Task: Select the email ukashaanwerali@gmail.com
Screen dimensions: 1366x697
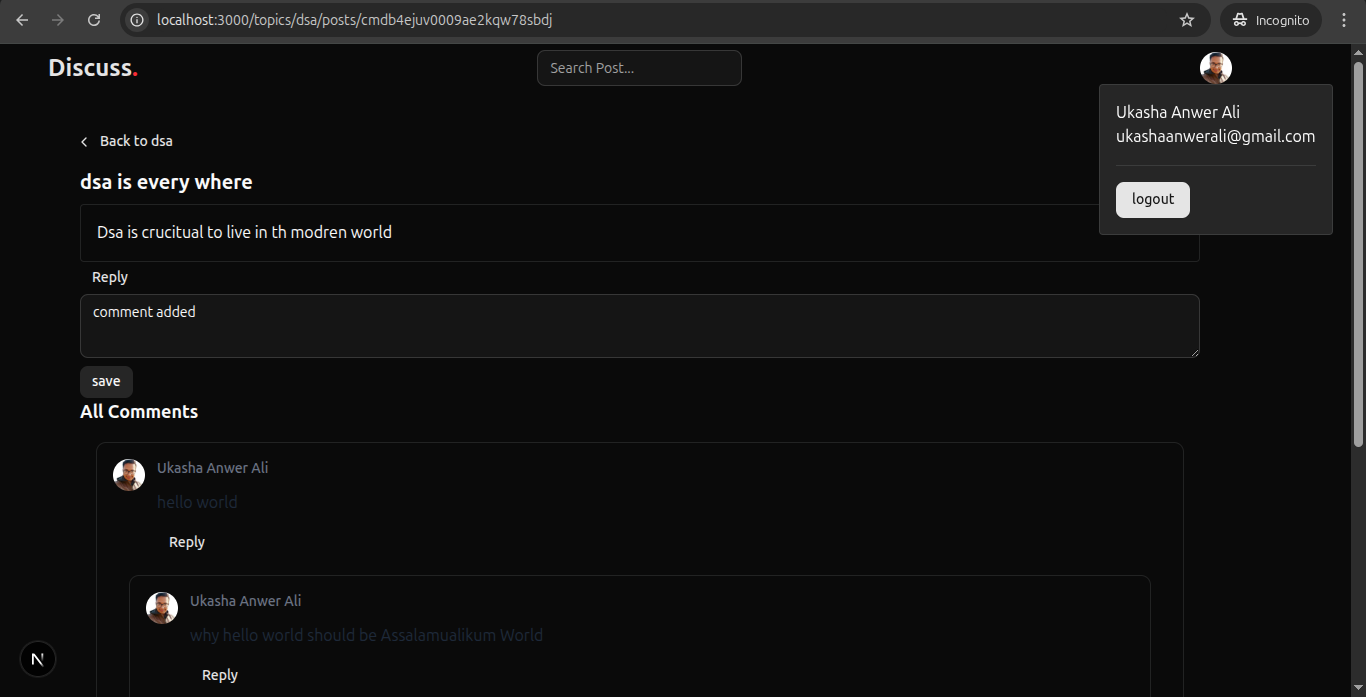Action: coord(1216,137)
